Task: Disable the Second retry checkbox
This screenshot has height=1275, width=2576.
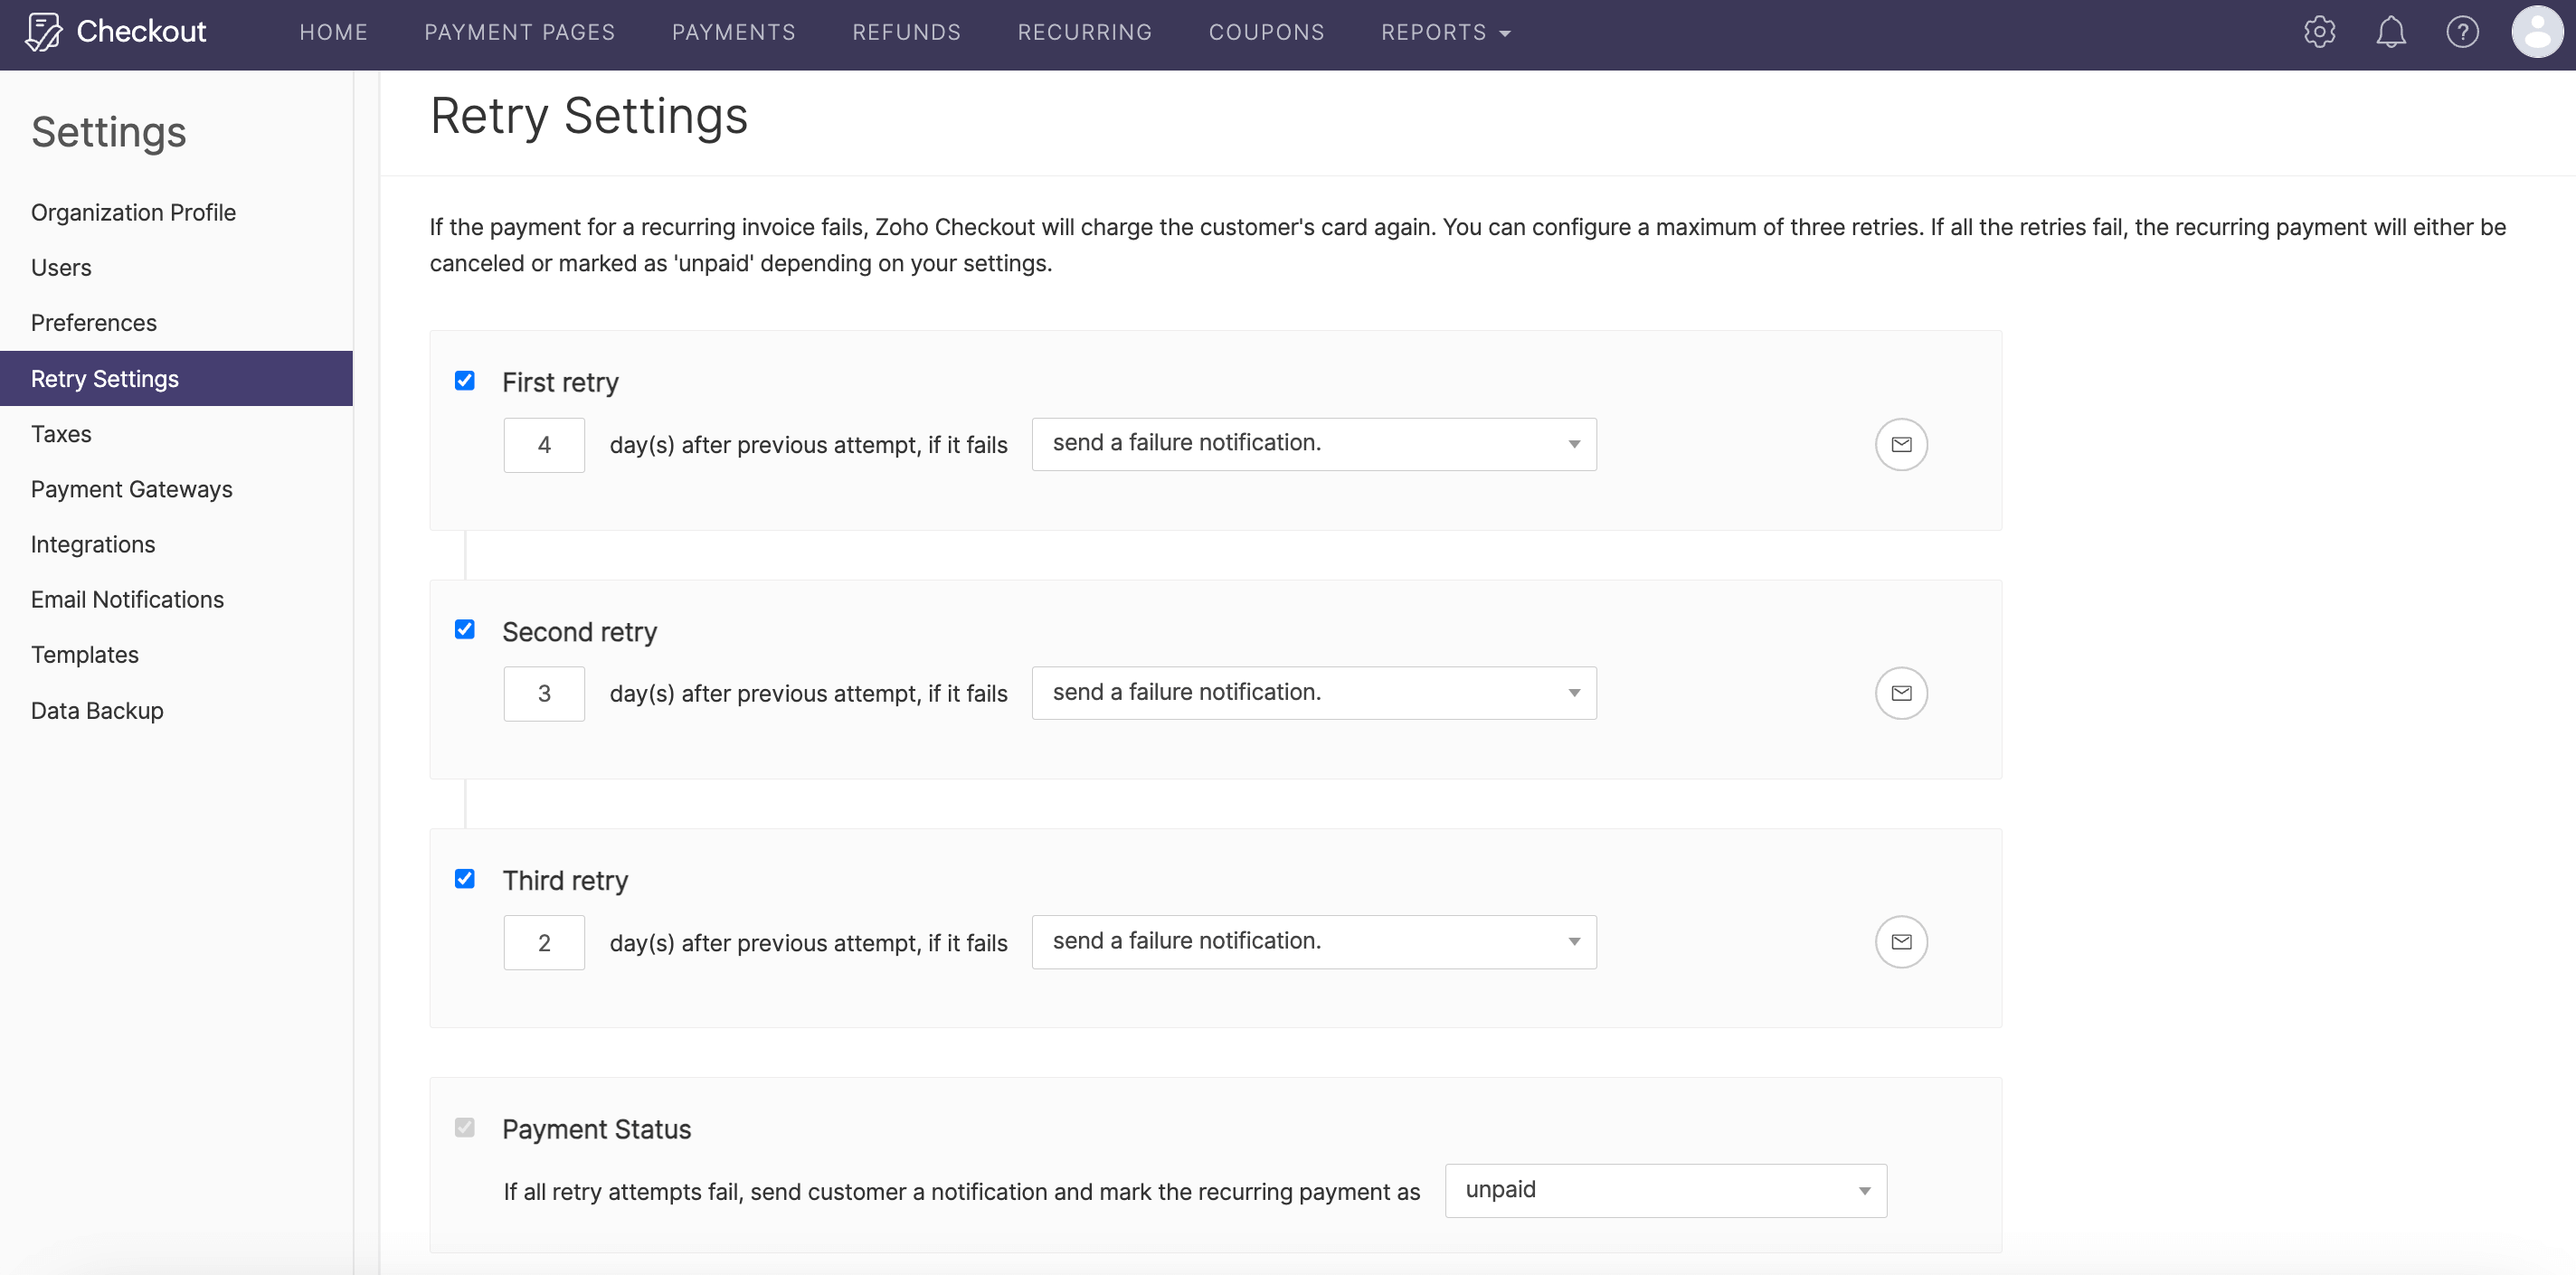Action: pos(465,630)
